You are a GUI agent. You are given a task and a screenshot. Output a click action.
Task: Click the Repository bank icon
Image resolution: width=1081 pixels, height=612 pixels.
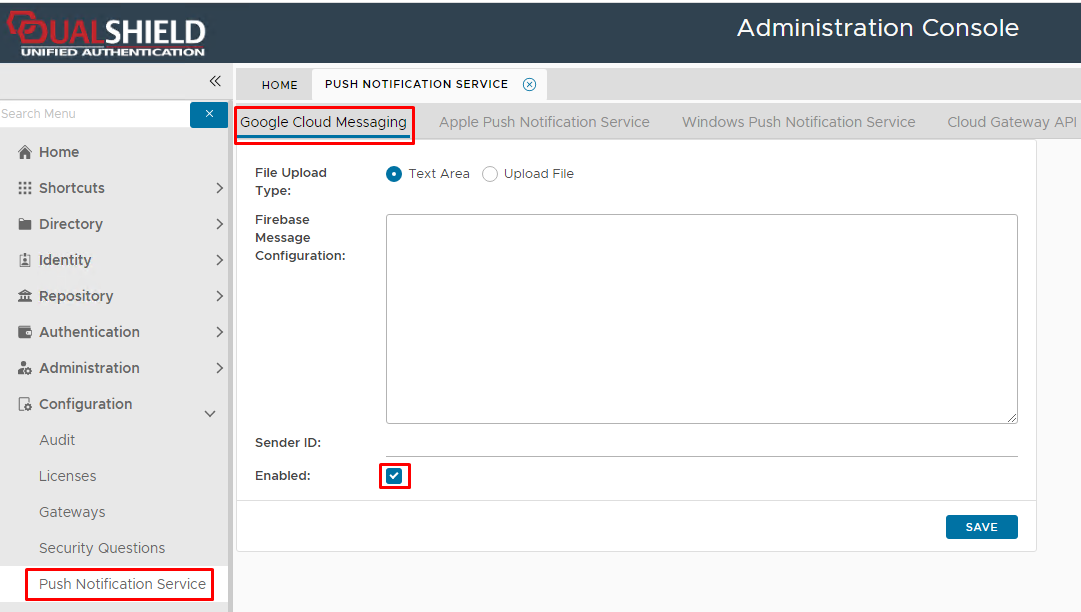[x=25, y=296]
